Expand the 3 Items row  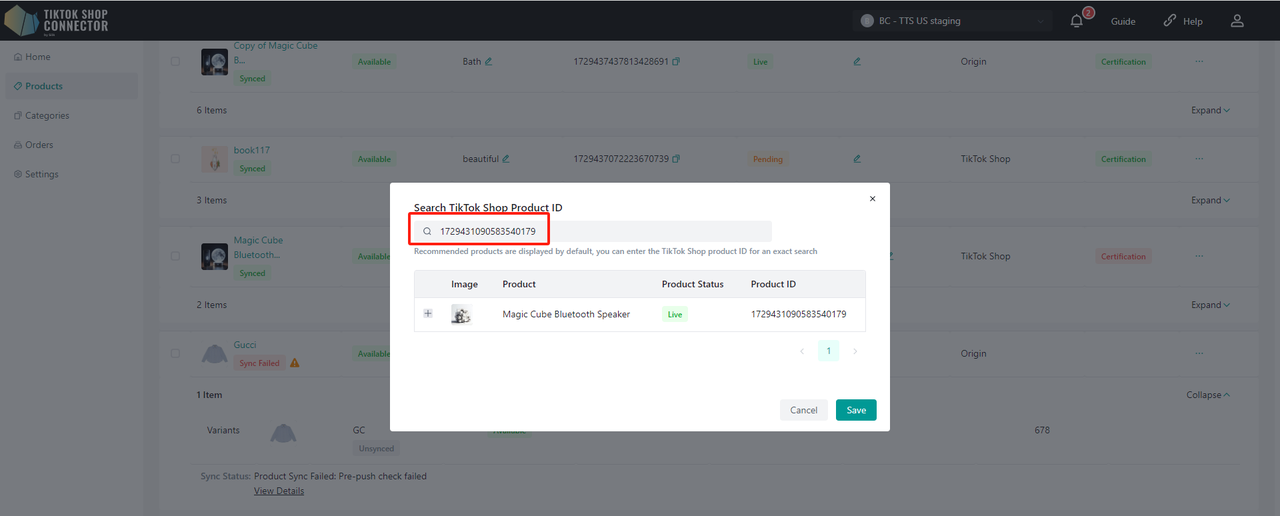pyautogui.click(x=1210, y=200)
